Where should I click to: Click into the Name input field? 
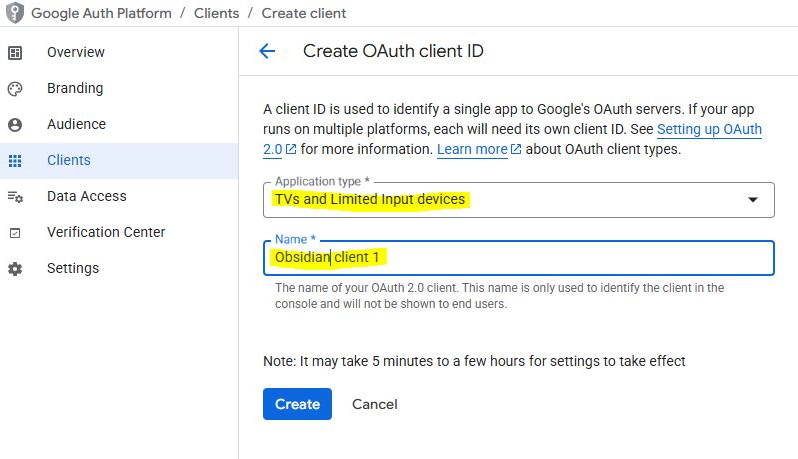pyautogui.click(x=519, y=258)
